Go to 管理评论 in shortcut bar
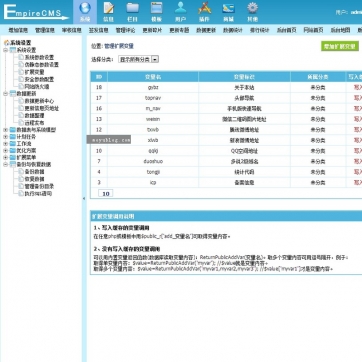 pyautogui.click(x=125, y=30)
